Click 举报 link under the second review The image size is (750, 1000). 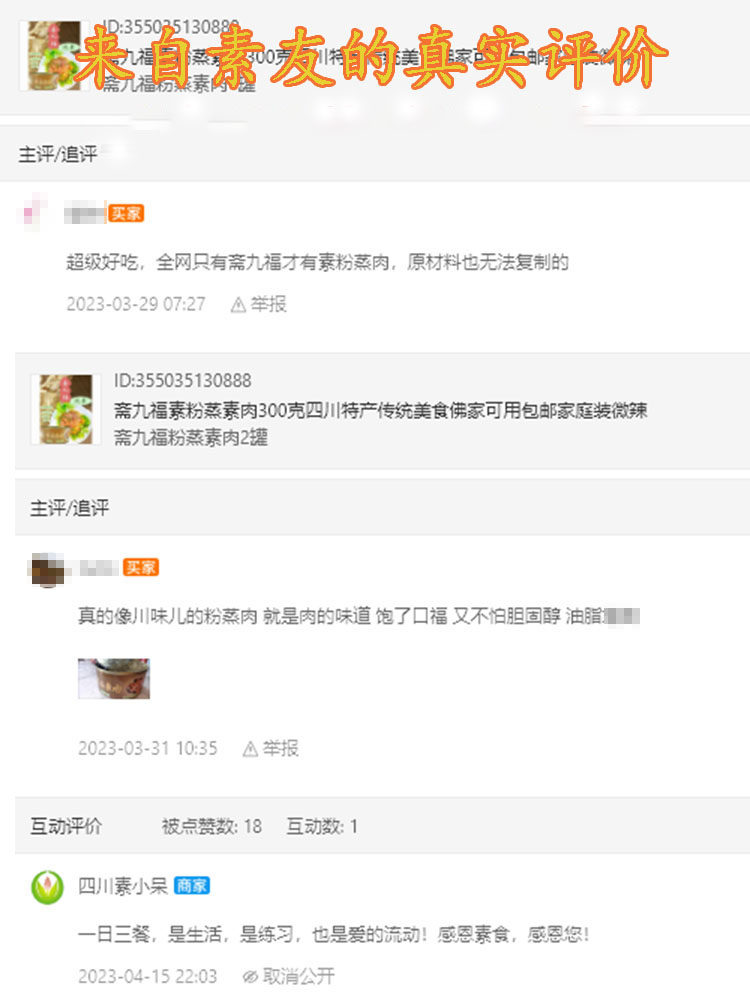pos(281,748)
